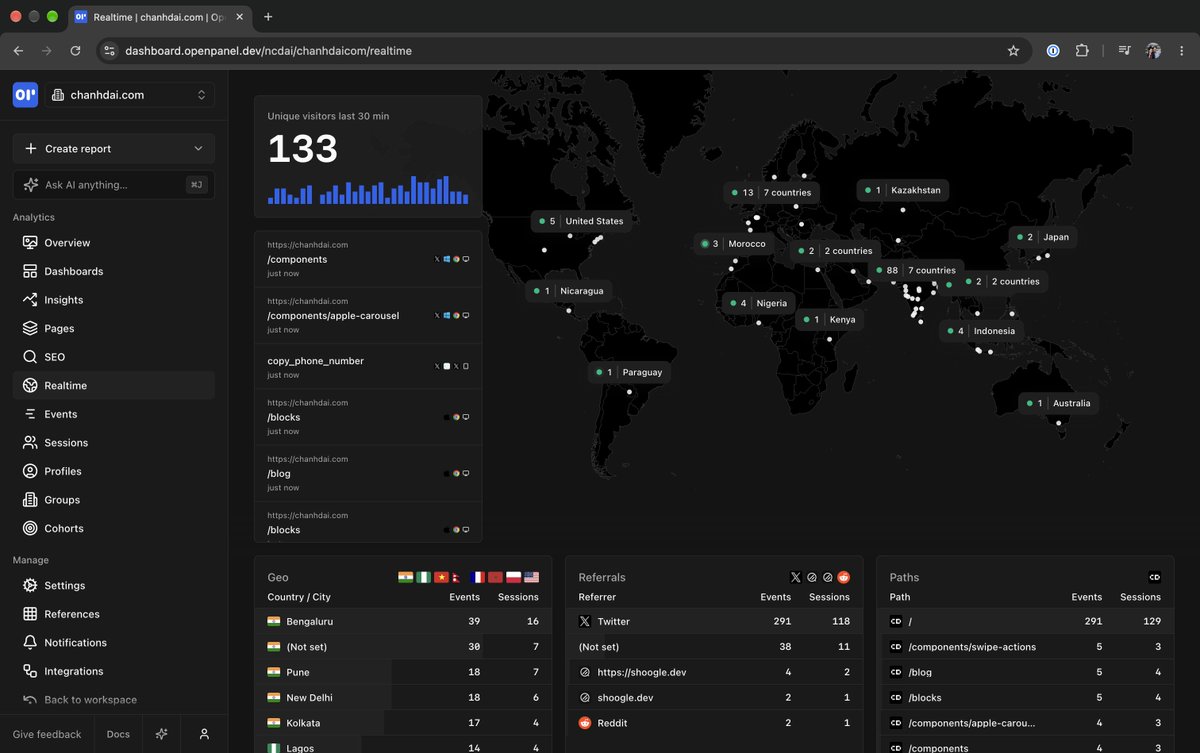Open the Docs link
Image resolution: width=1200 pixels, height=753 pixels.
[x=118, y=734]
